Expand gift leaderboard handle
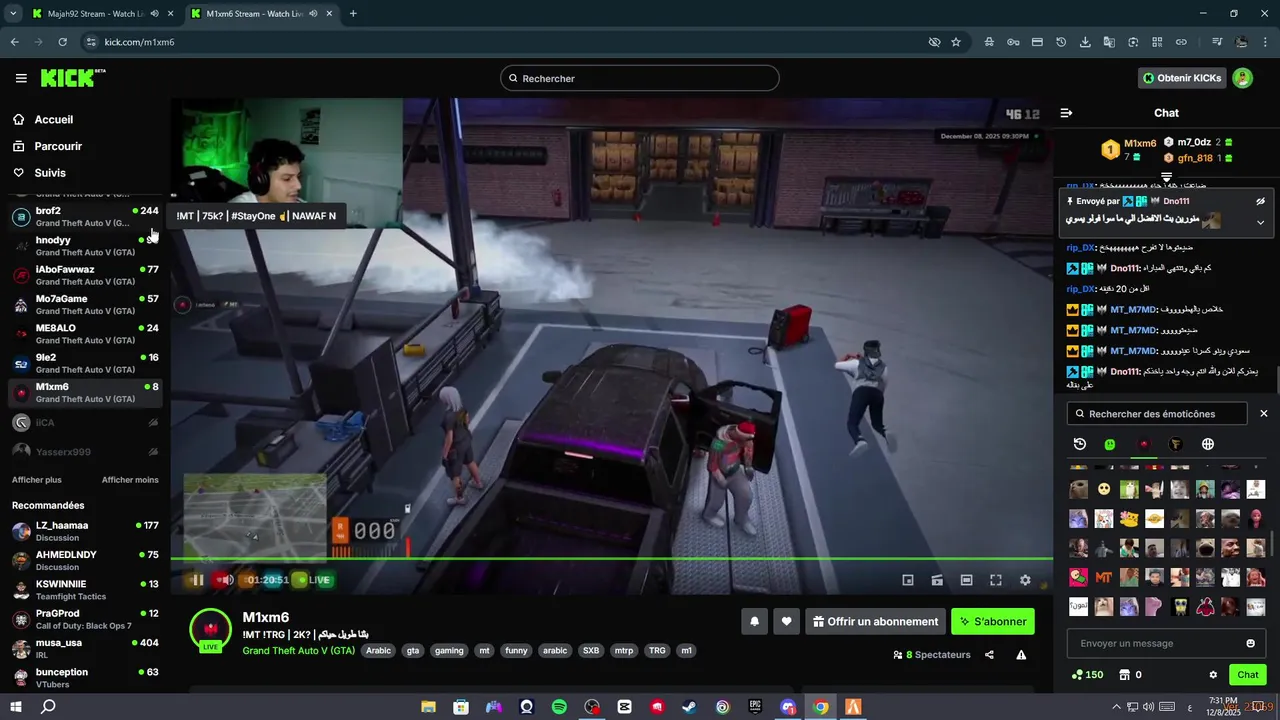1280x720 pixels. tap(1166, 177)
